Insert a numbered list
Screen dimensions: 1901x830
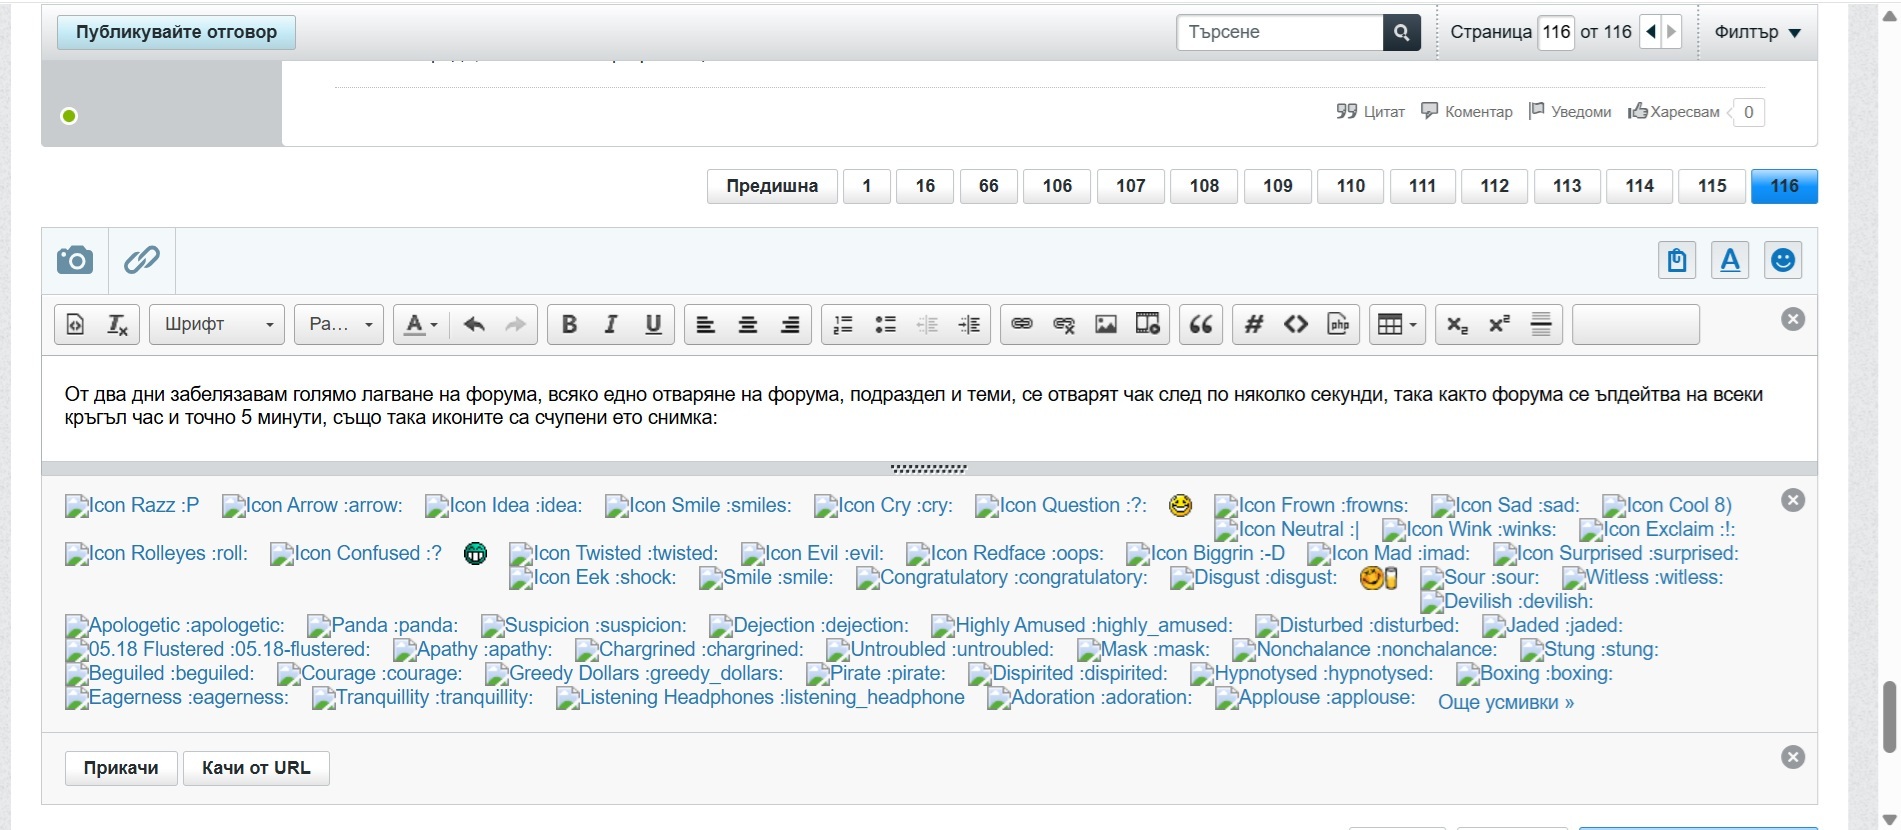843,324
